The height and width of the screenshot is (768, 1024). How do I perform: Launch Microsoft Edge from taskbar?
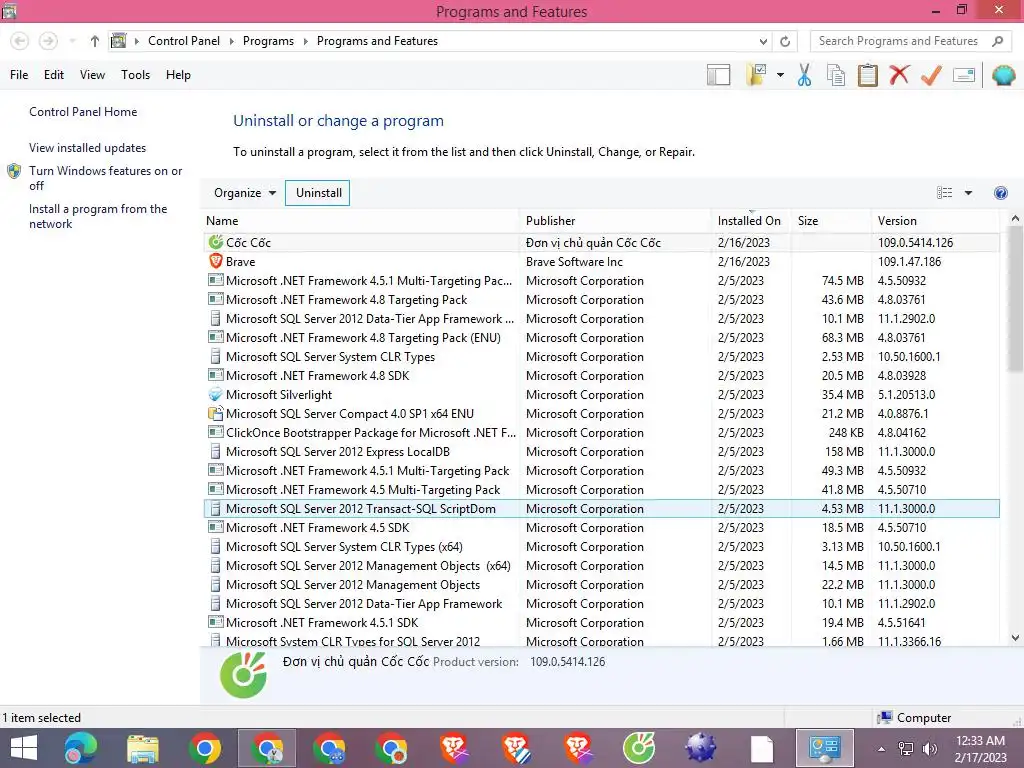(80, 748)
